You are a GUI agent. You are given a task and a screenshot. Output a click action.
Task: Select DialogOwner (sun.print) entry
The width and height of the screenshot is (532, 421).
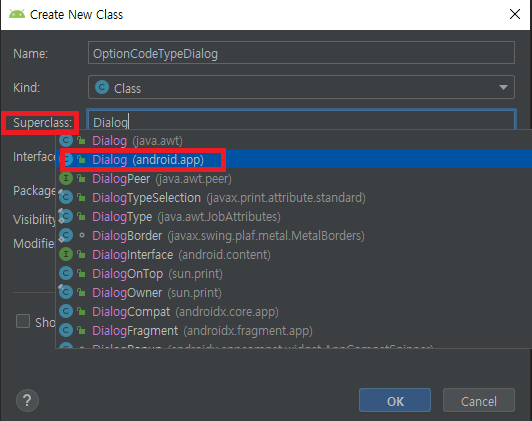(293, 292)
